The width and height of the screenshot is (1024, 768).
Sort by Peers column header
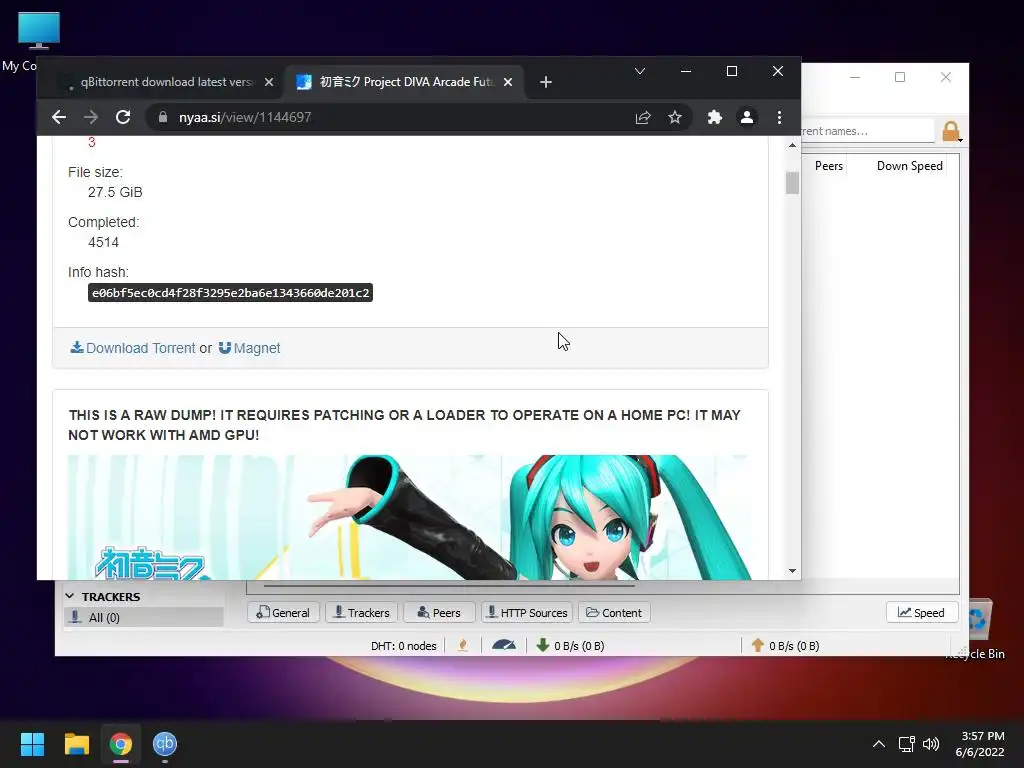pos(829,166)
